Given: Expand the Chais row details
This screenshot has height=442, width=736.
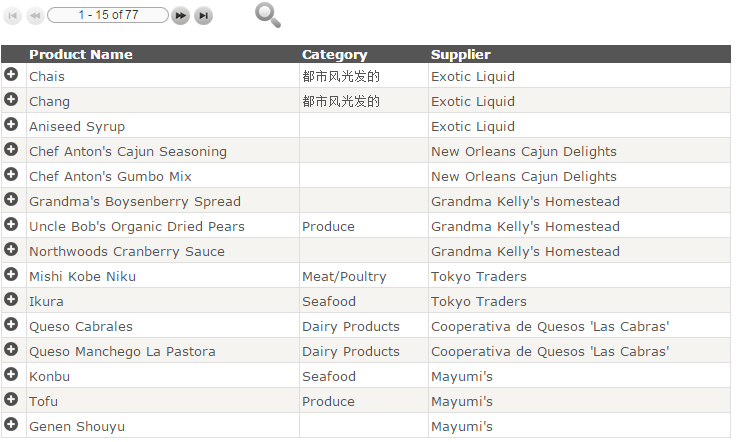Looking at the screenshot, I should click(x=11, y=75).
